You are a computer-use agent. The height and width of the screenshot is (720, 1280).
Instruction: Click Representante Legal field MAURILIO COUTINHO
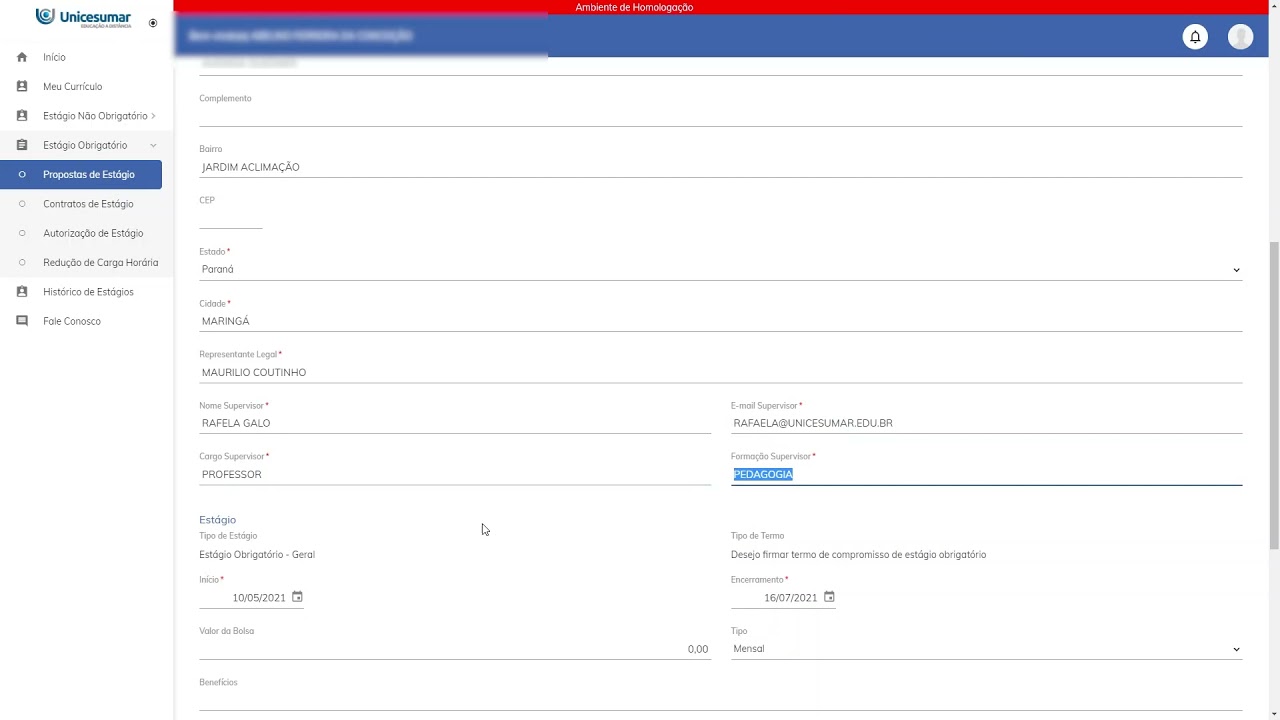coord(720,372)
